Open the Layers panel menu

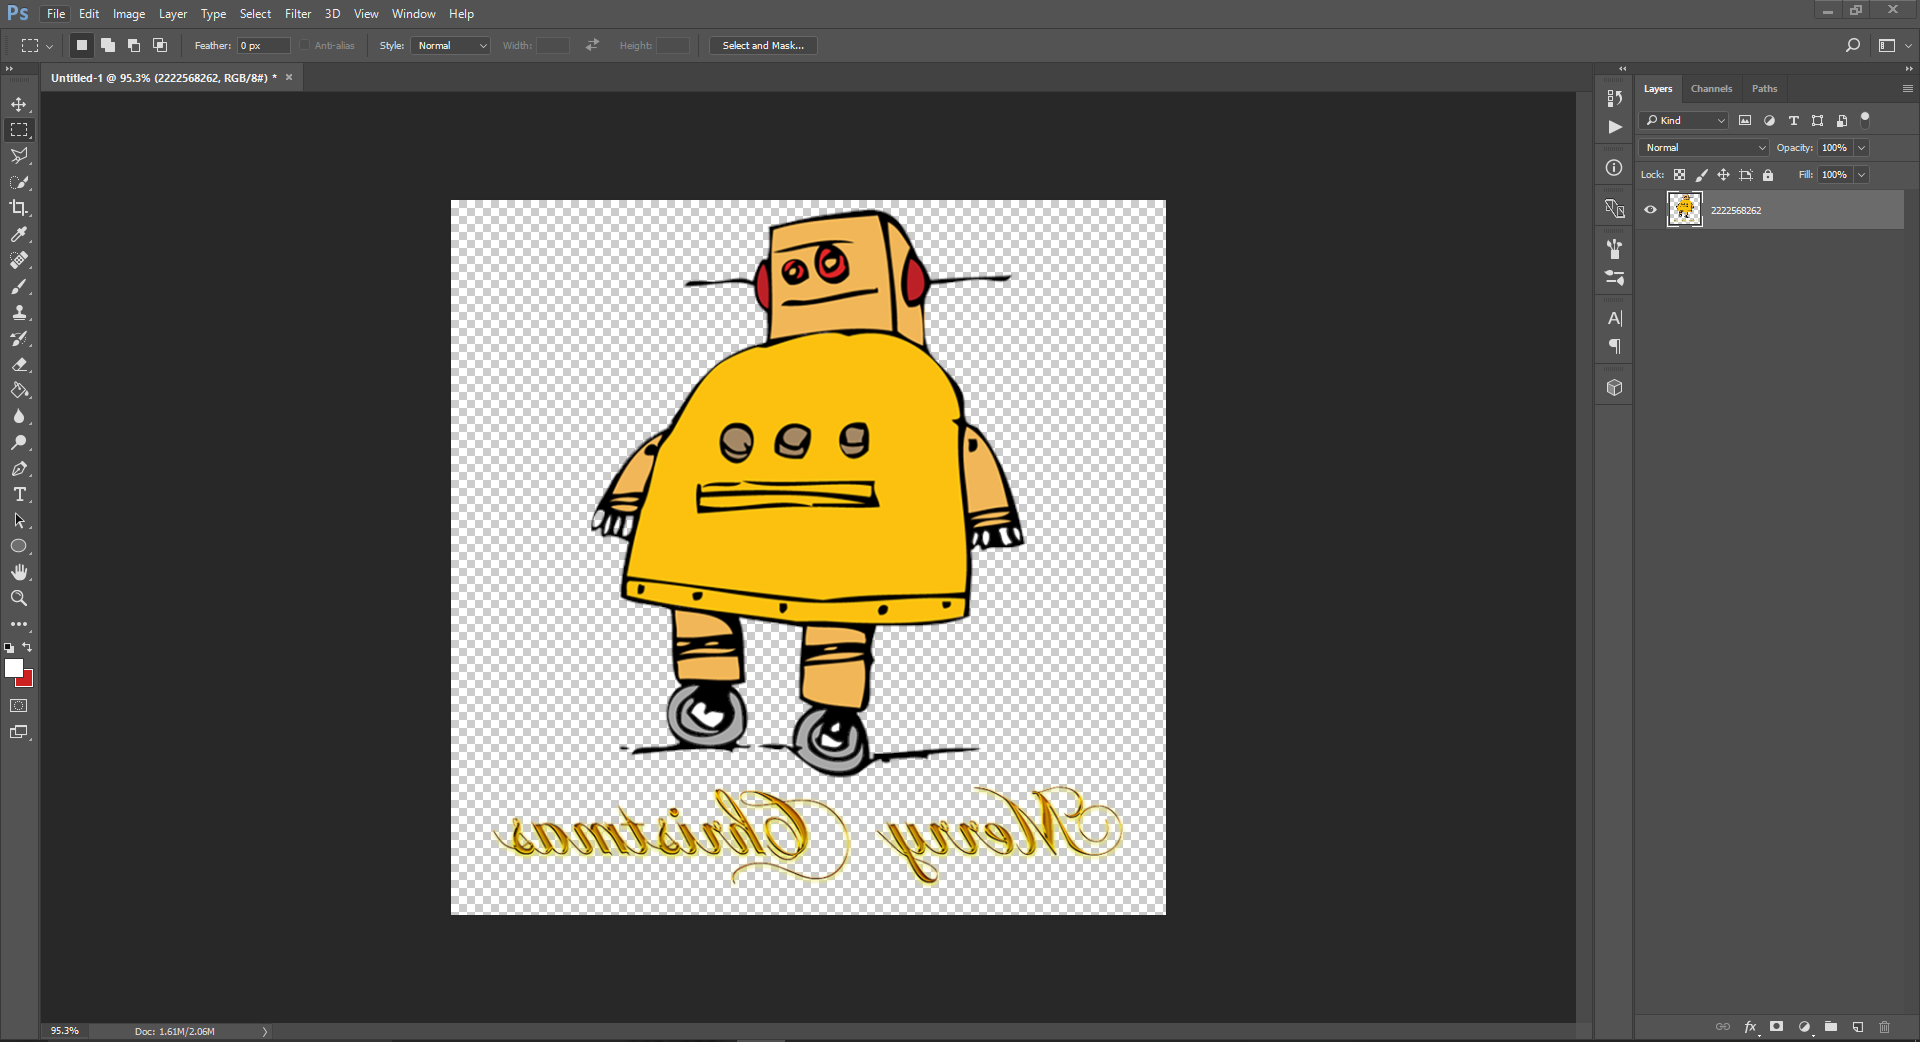(1907, 89)
